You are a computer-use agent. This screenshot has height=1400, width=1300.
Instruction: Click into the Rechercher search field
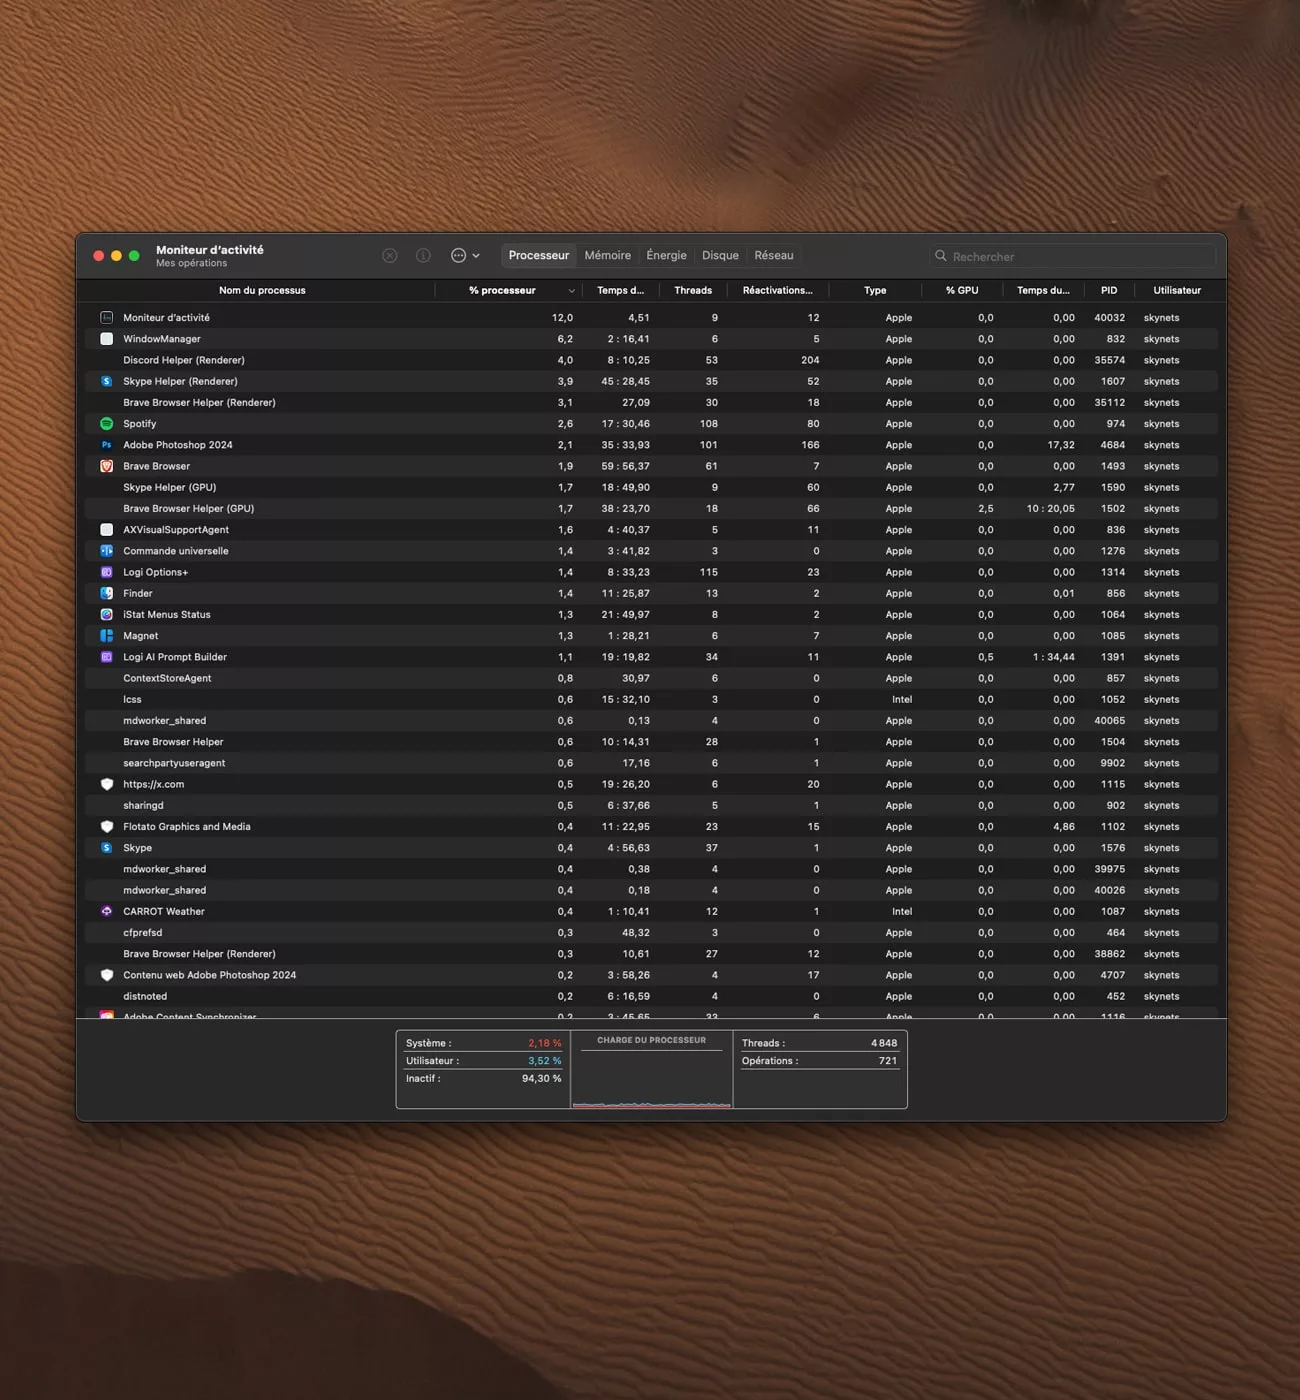[x=1072, y=256]
